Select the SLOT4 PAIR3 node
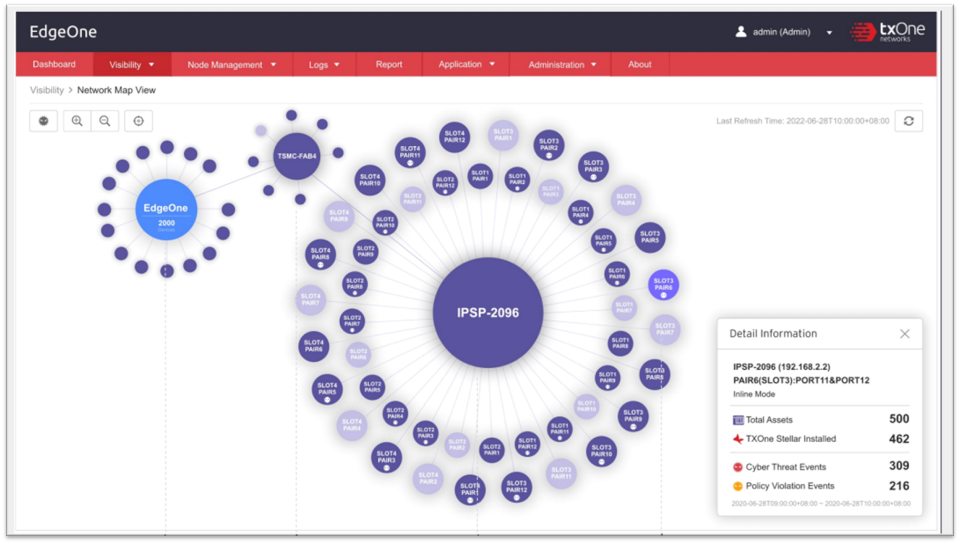Screen dimensions: 960x544 386,457
